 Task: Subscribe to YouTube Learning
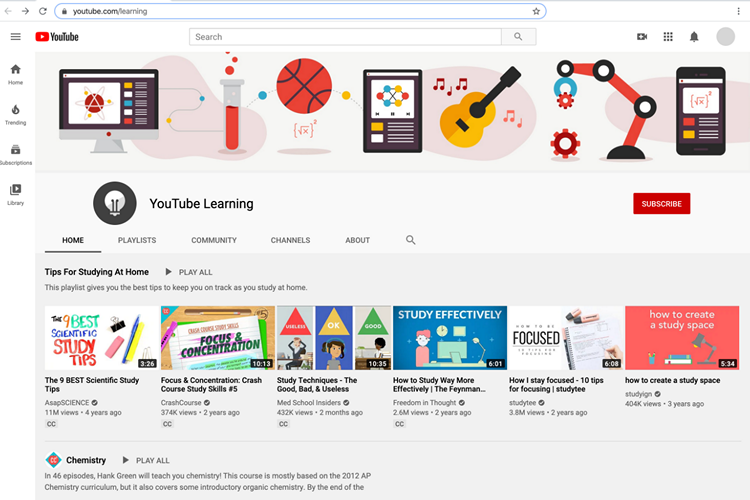[661, 204]
